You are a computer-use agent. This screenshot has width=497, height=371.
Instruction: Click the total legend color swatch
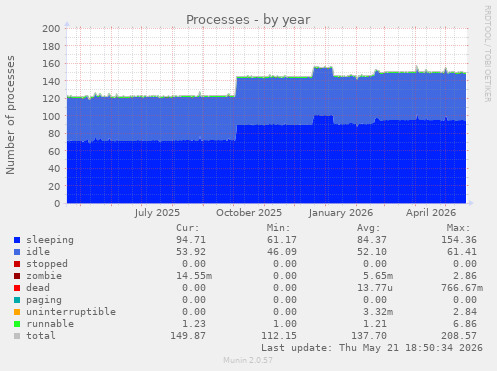pyautogui.click(x=17, y=336)
